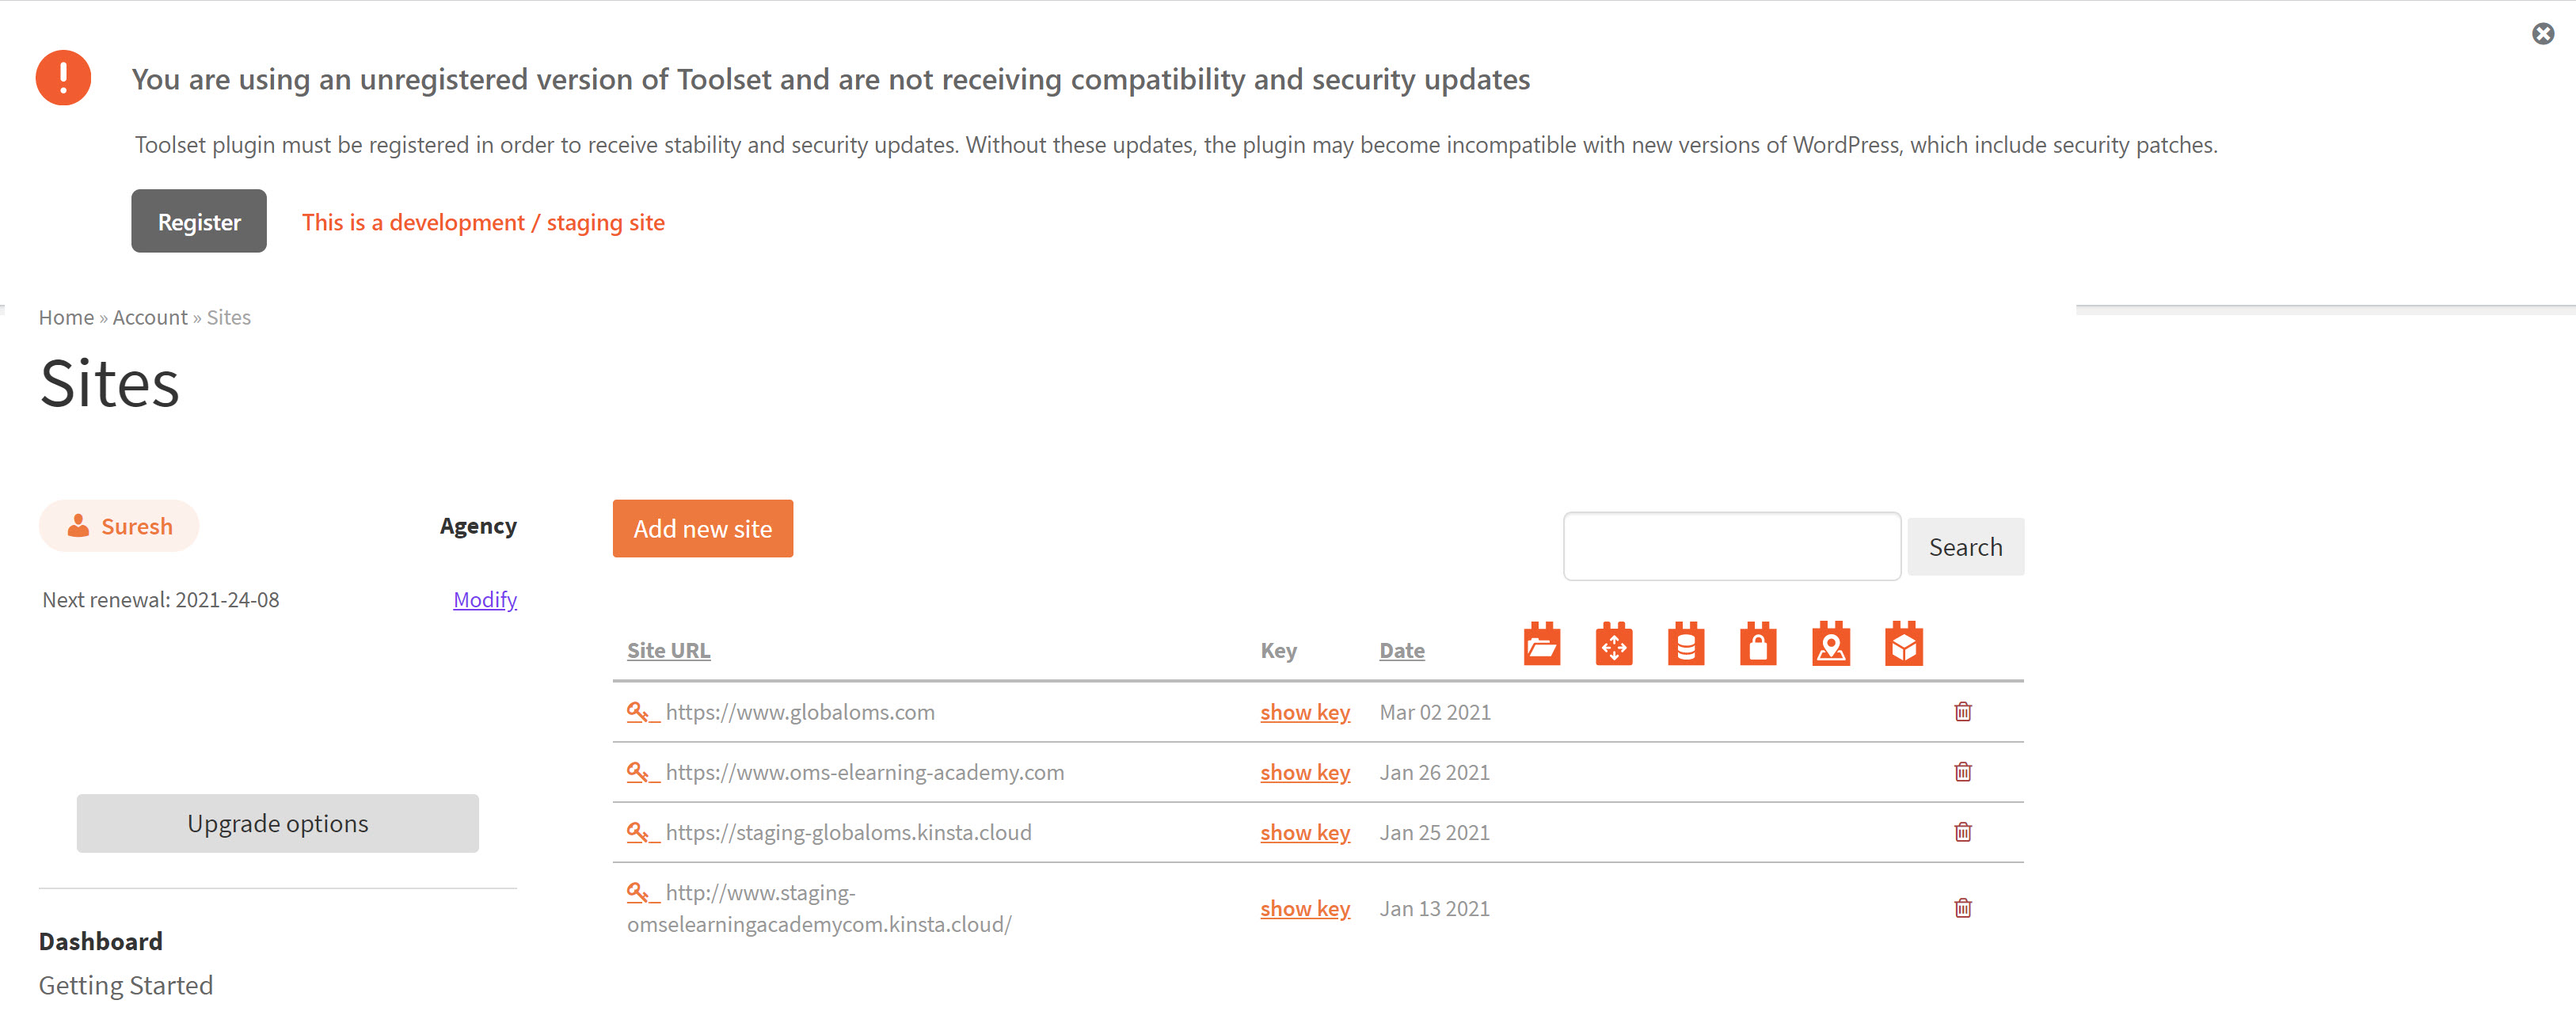Screen dimensions: 2576x1023
Task: Open Getting Started in the Dashboard menu
Action: pyautogui.click(x=126, y=985)
